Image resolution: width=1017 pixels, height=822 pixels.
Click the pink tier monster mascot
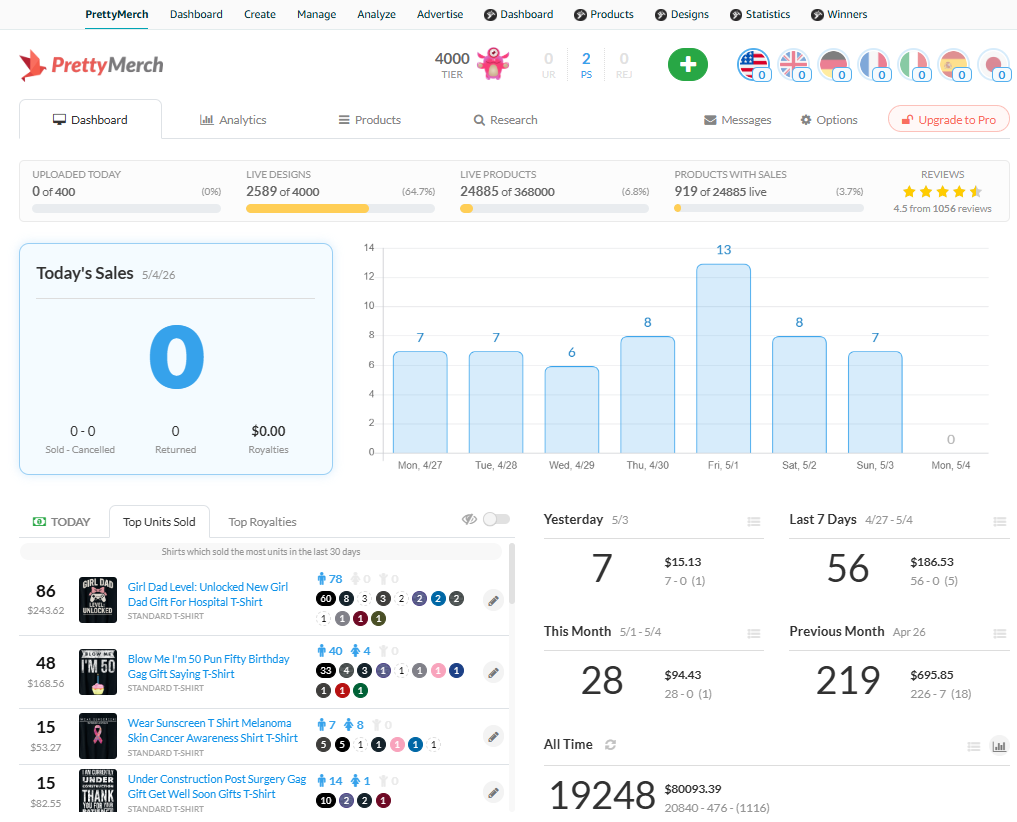(493, 64)
